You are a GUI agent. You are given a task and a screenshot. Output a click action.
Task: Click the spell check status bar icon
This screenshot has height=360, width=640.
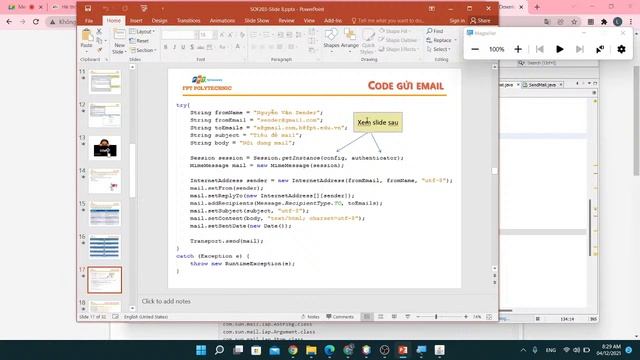(x=116, y=317)
